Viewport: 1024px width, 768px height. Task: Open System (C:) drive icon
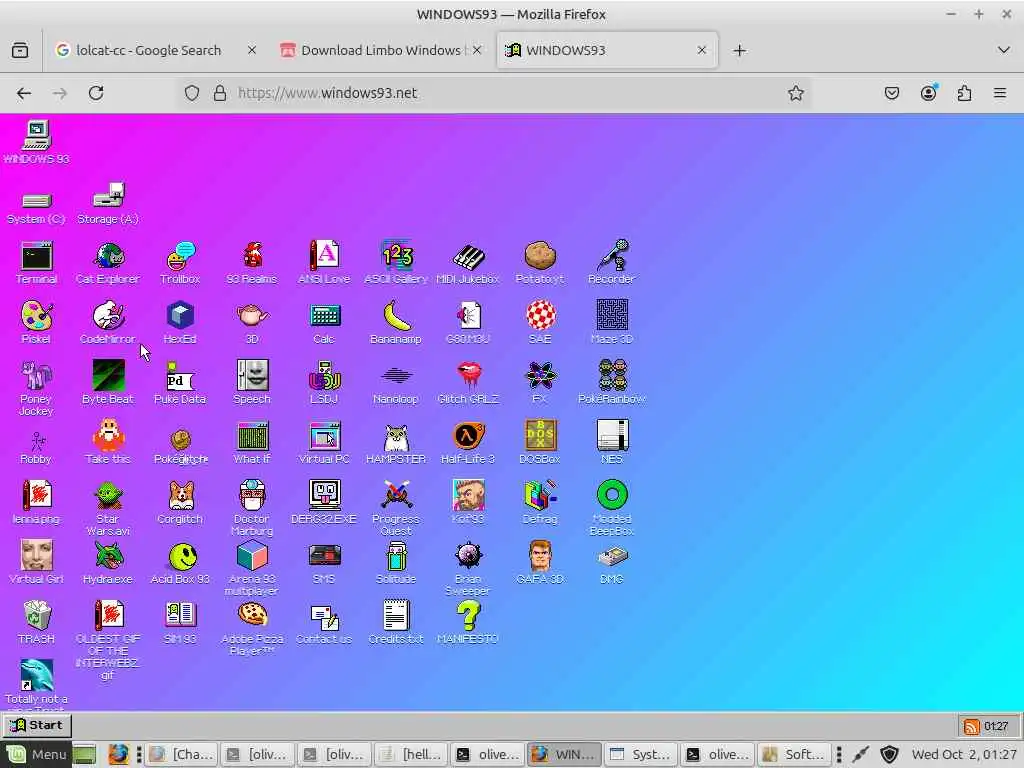point(36,209)
